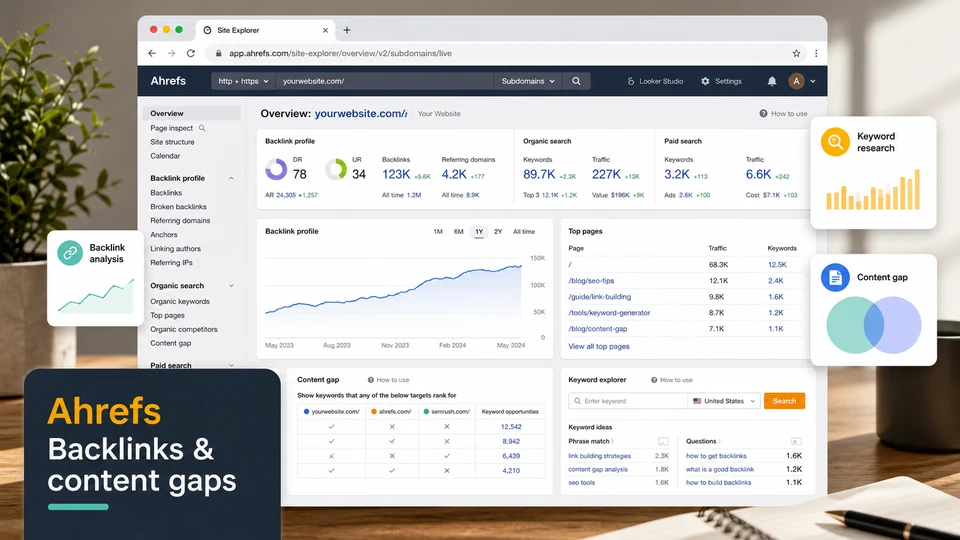Open Looker Studio from header

(655, 81)
